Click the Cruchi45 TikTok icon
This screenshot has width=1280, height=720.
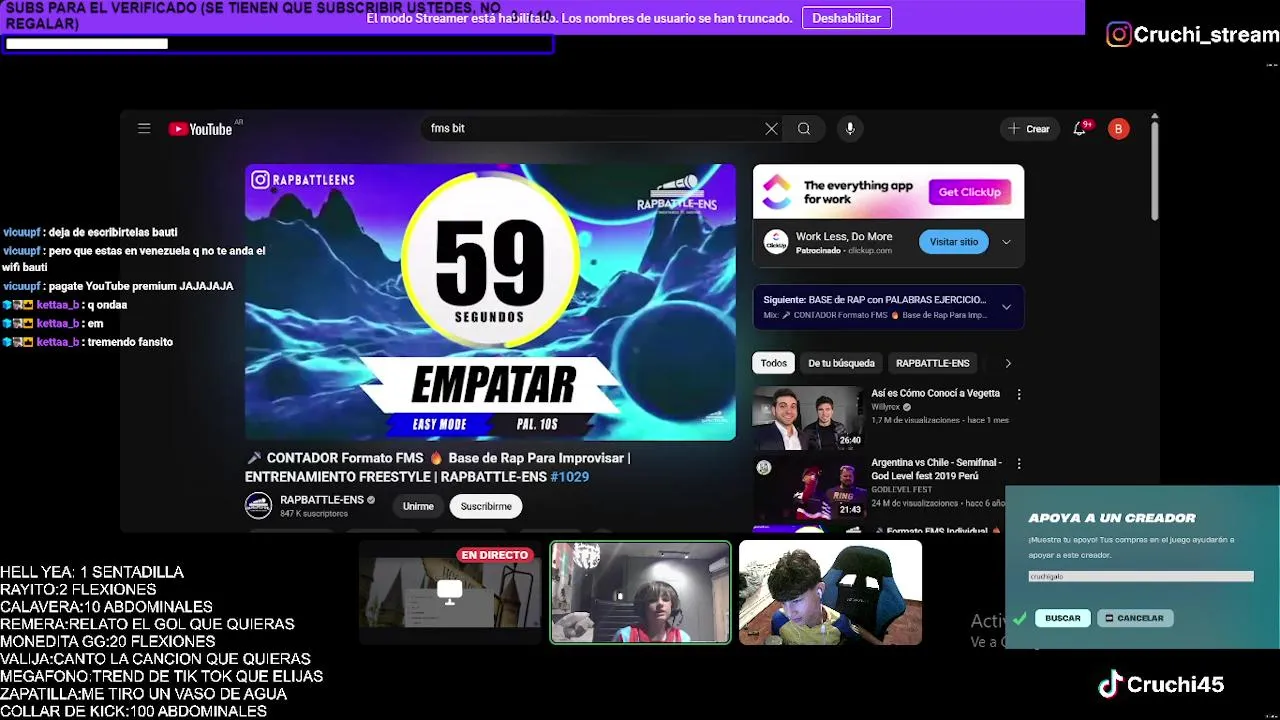(x=1110, y=685)
